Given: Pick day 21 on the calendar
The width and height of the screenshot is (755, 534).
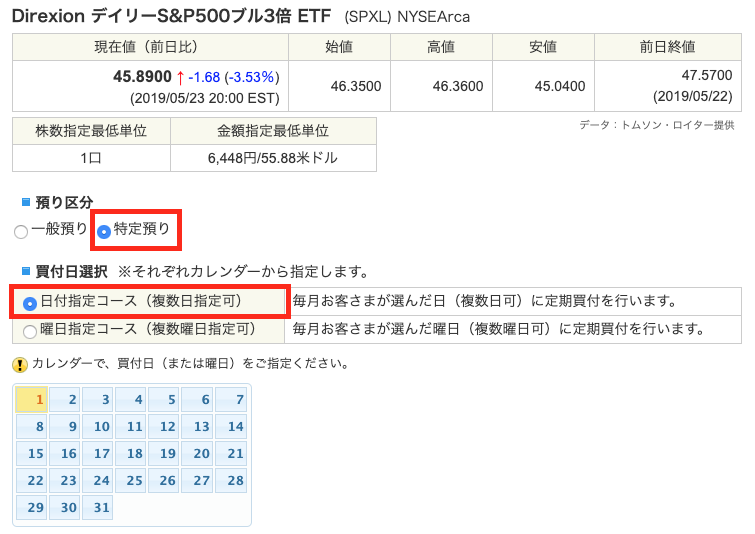Looking at the screenshot, I should pyautogui.click(x=231, y=454).
